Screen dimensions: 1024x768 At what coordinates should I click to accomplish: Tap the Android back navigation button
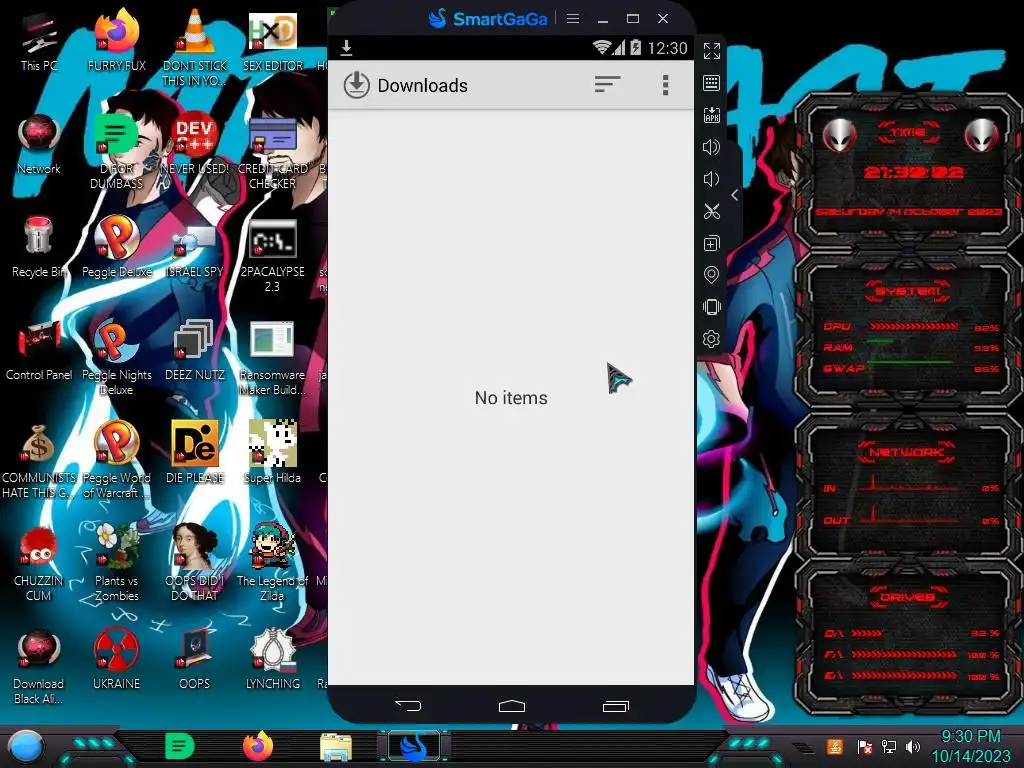tap(408, 705)
